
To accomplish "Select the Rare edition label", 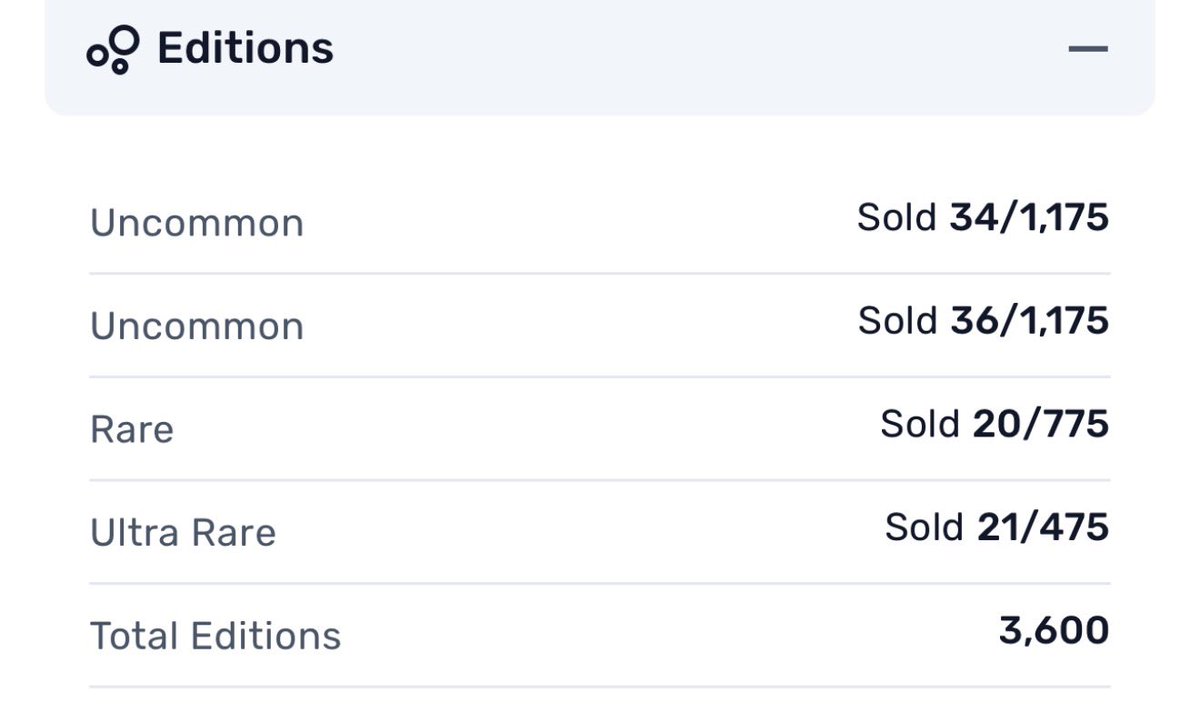I will coord(132,430).
